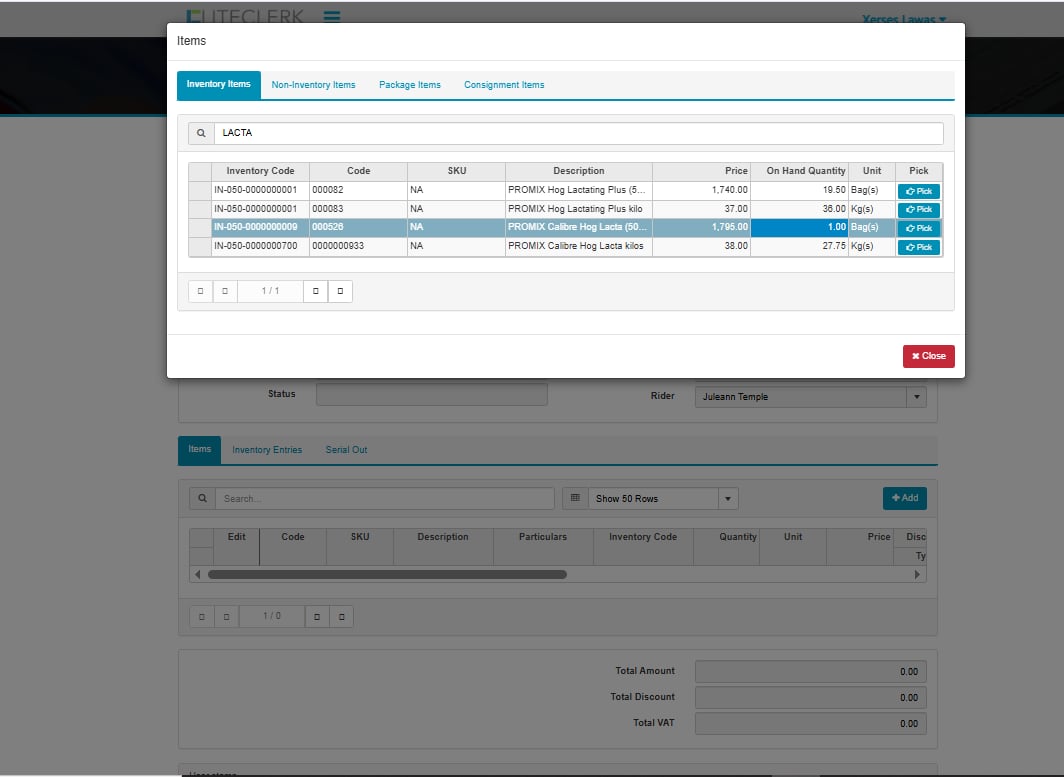Screen dimensions: 1064x777
Task: Expand the Rider dropdown showing Juleann Temple
Action: point(916,397)
